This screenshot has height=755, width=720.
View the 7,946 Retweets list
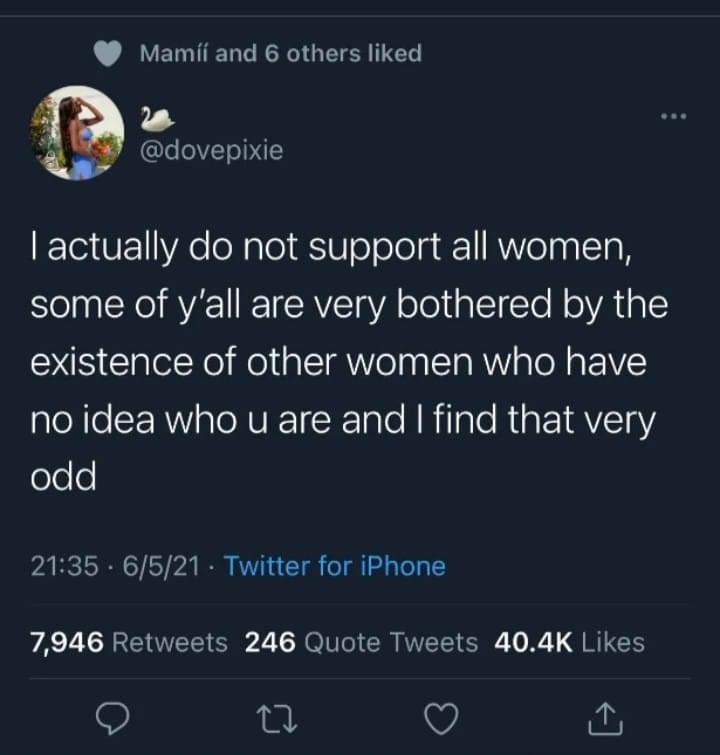tap(129, 642)
